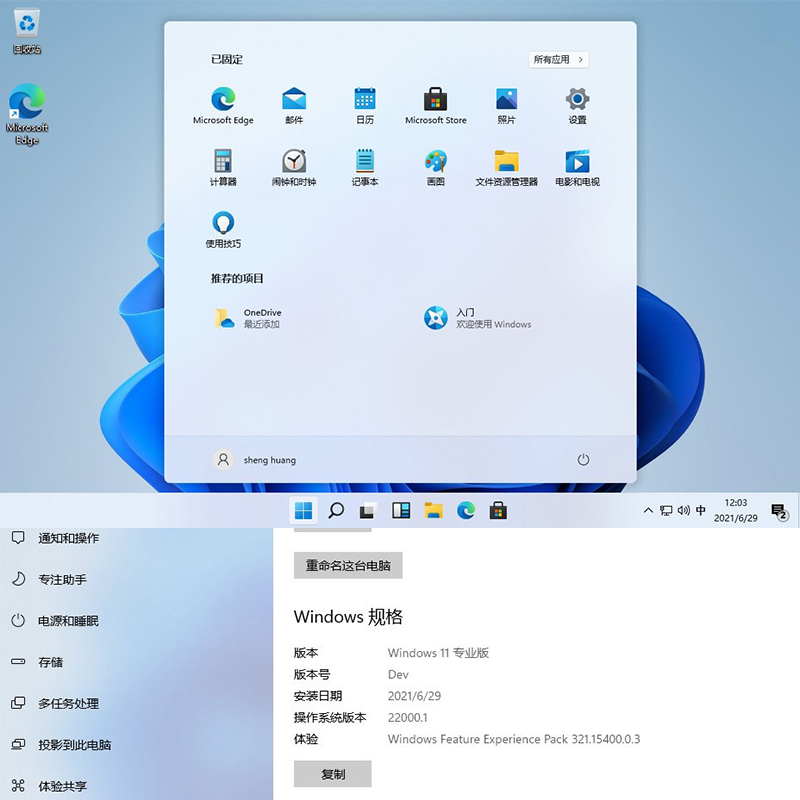Click Rename this PC (重命名这台电脑) button
Screen dimensions: 800x800
(348, 565)
